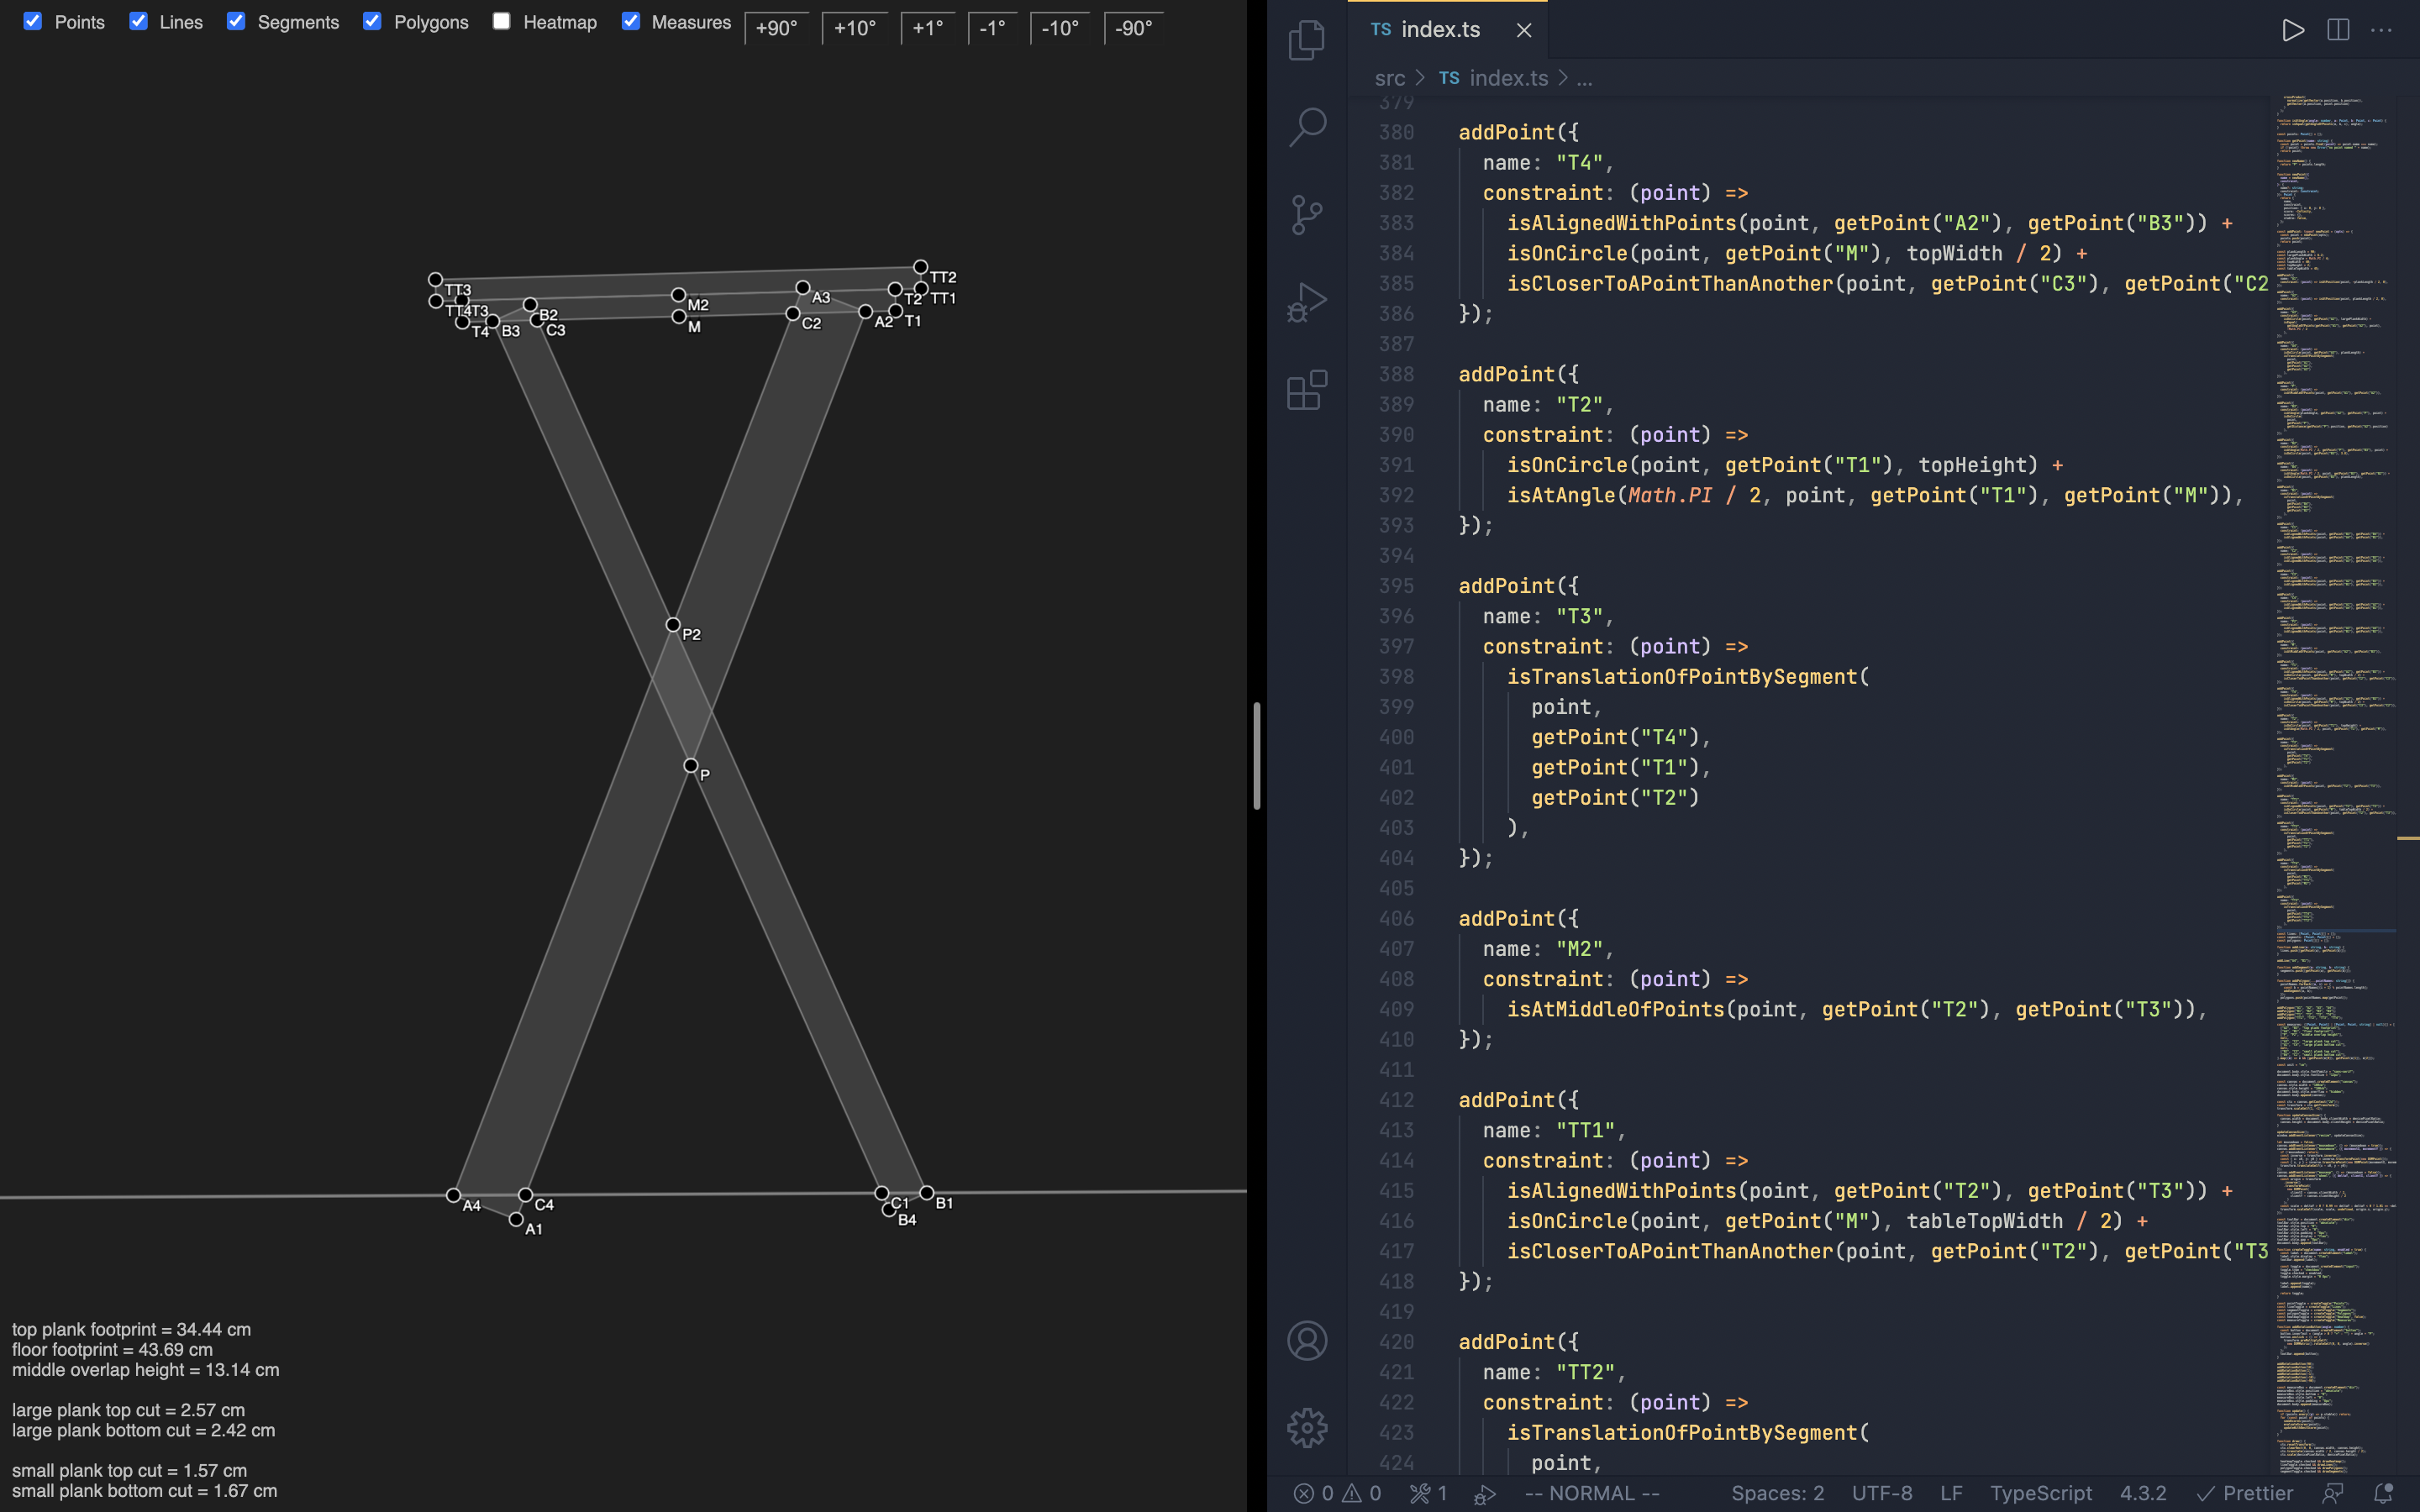
Task: Rotate by +90° button
Action: (x=776, y=28)
